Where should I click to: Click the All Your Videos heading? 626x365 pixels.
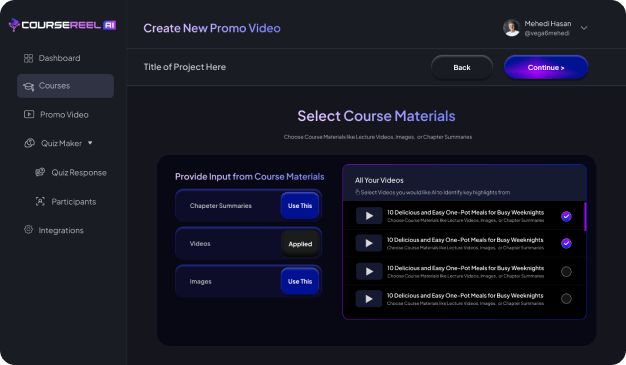pos(379,181)
